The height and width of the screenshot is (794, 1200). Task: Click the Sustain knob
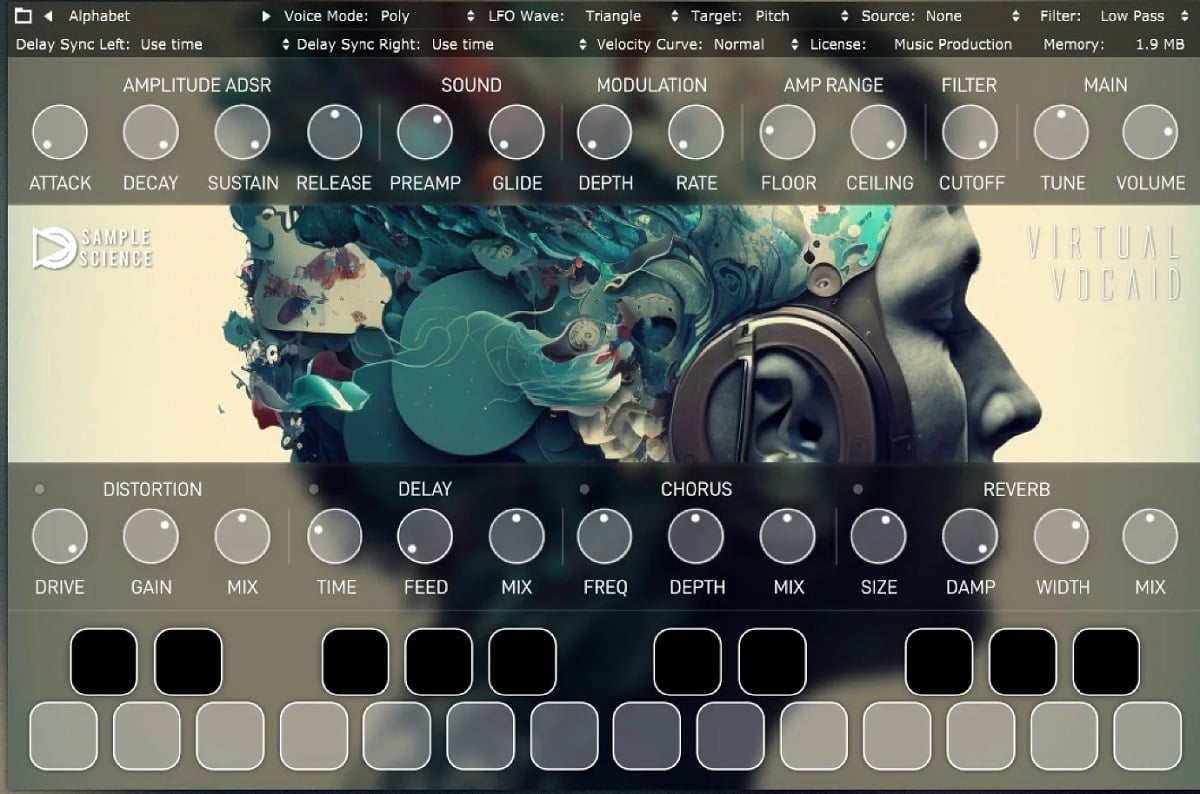(x=243, y=132)
